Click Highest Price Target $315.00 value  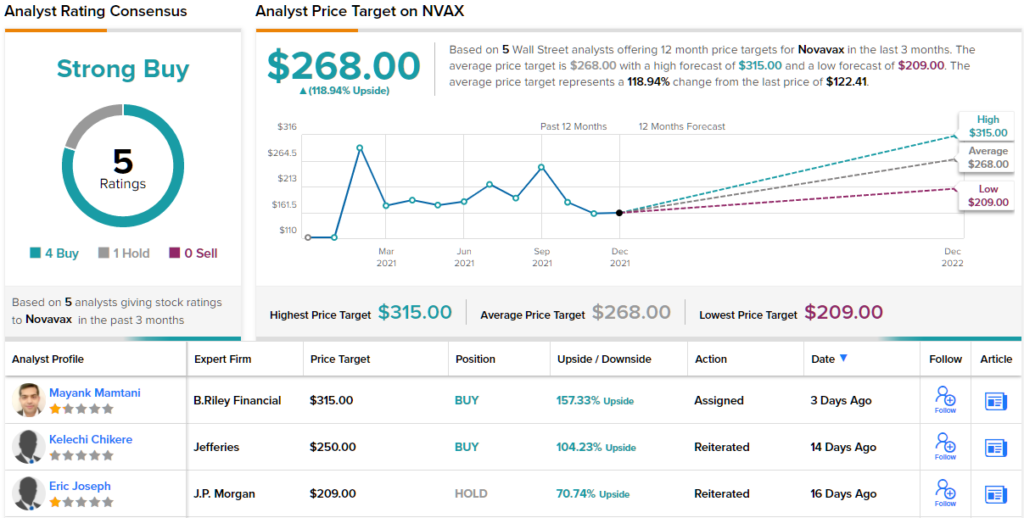click(415, 312)
